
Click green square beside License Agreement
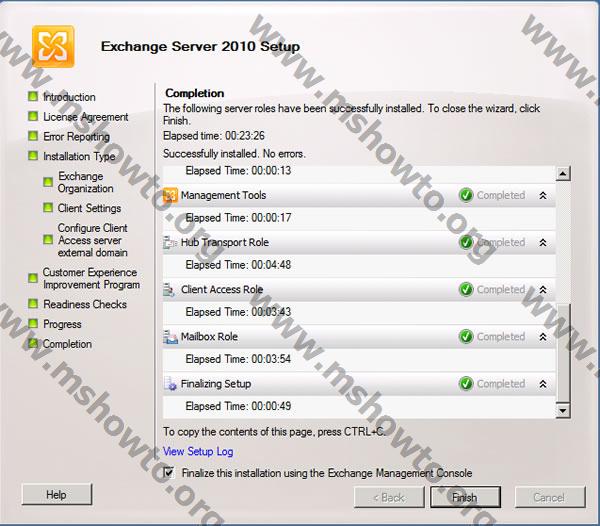[x=33, y=116]
